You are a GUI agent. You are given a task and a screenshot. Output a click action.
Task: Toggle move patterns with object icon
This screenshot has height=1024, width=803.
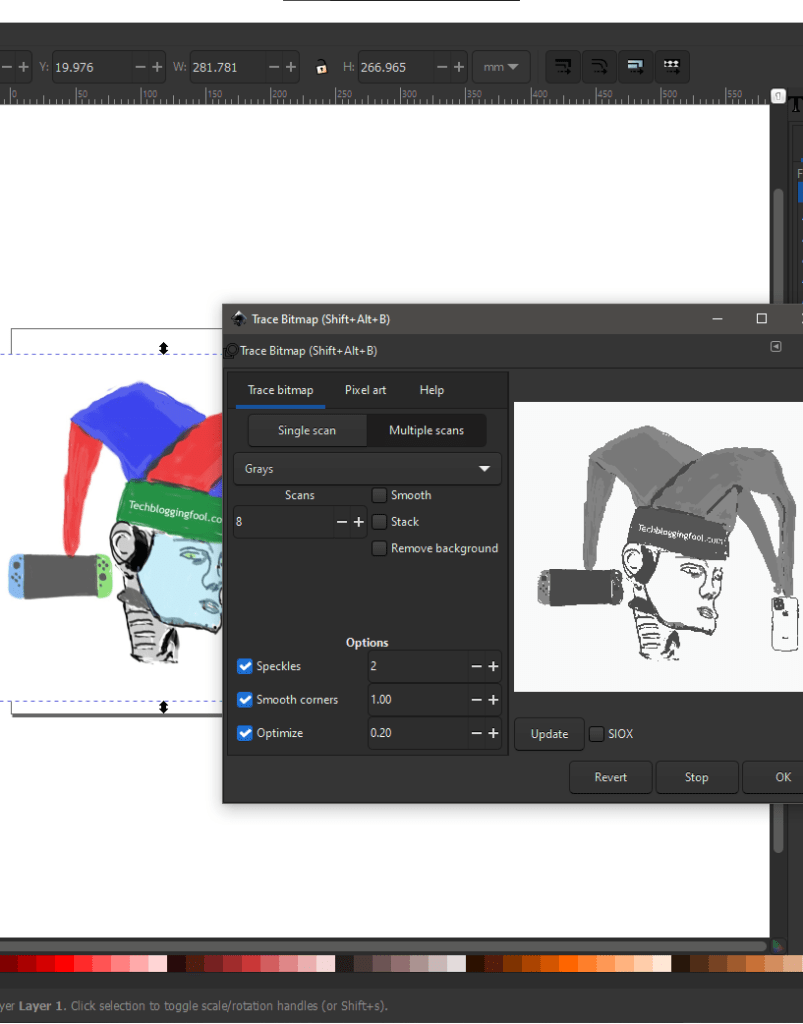pyautogui.click(x=671, y=67)
